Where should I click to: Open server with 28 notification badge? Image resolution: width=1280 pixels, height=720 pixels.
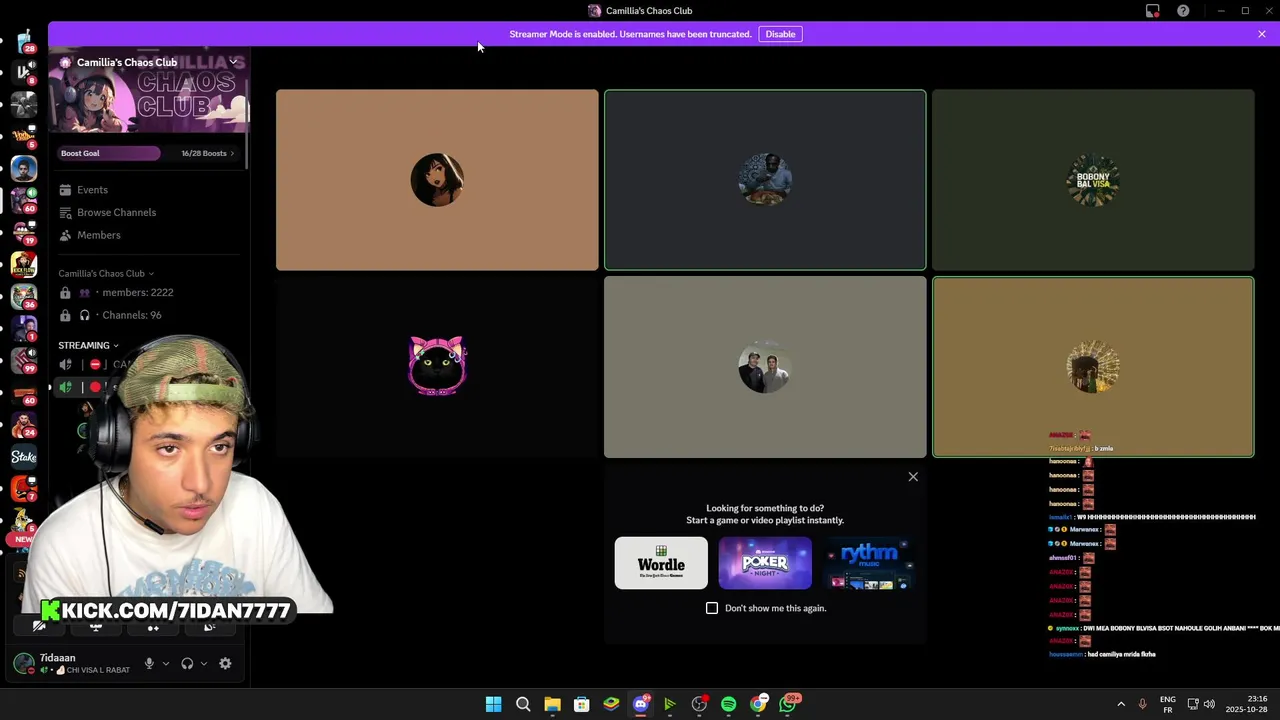pos(23,41)
